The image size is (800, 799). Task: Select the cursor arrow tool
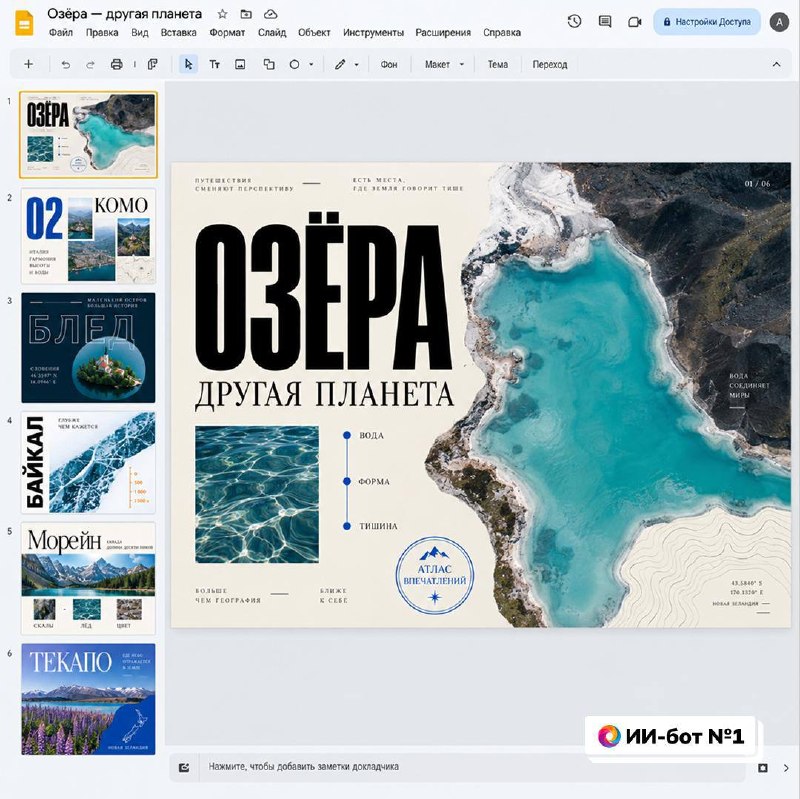[x=188, y=64]
